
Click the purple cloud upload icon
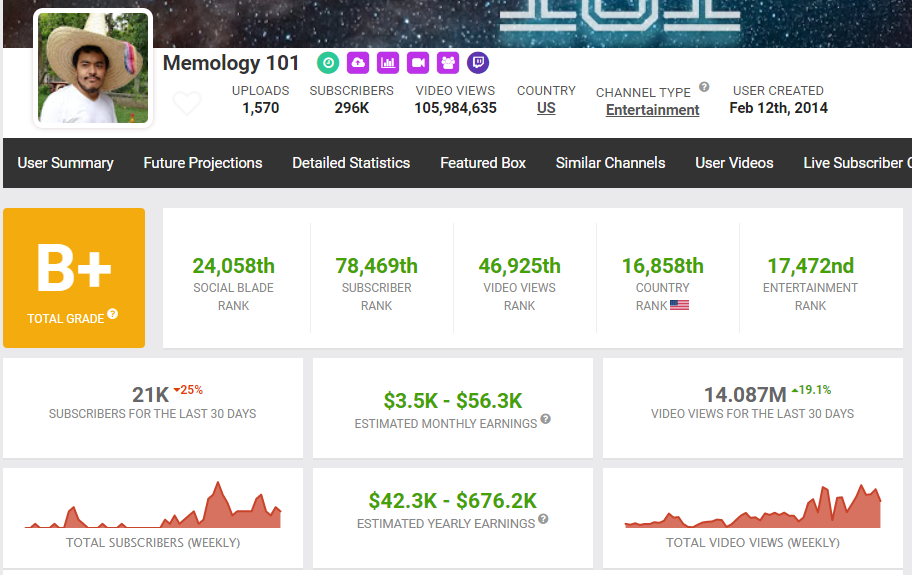tap(358, 63)
